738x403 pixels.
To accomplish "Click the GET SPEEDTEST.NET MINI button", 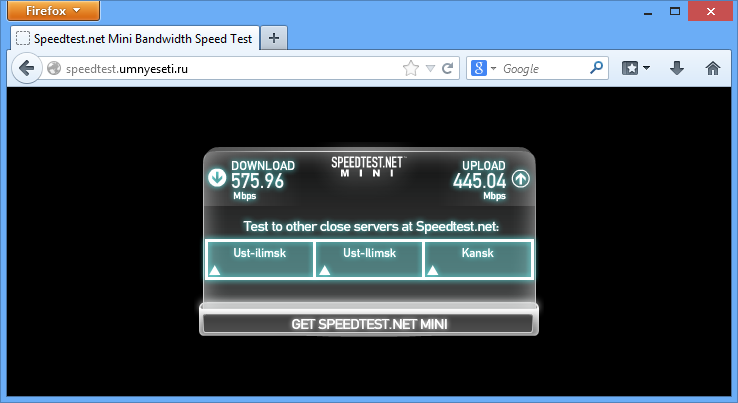I will tap(368, 324).
